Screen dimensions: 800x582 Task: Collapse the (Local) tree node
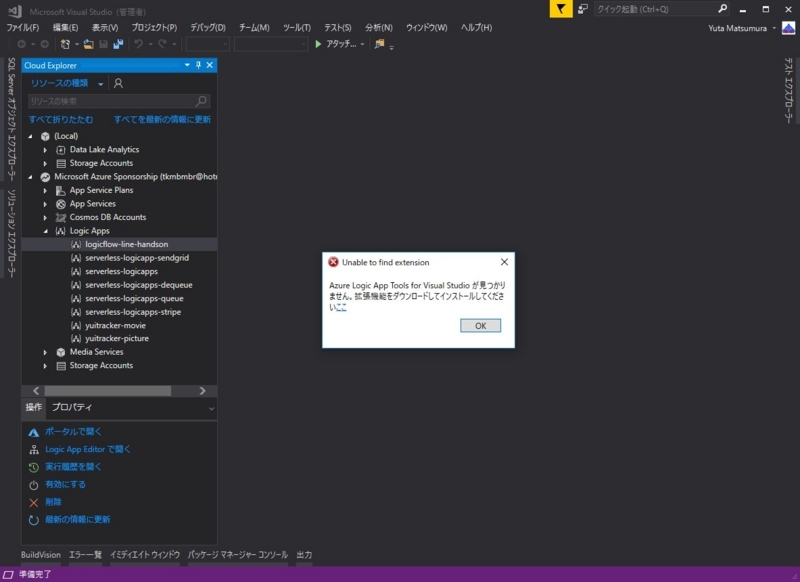click(x=30, y=136)
